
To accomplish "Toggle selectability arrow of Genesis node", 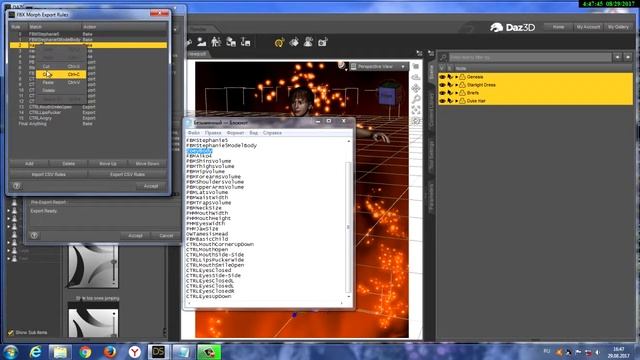I will point(450,77).
